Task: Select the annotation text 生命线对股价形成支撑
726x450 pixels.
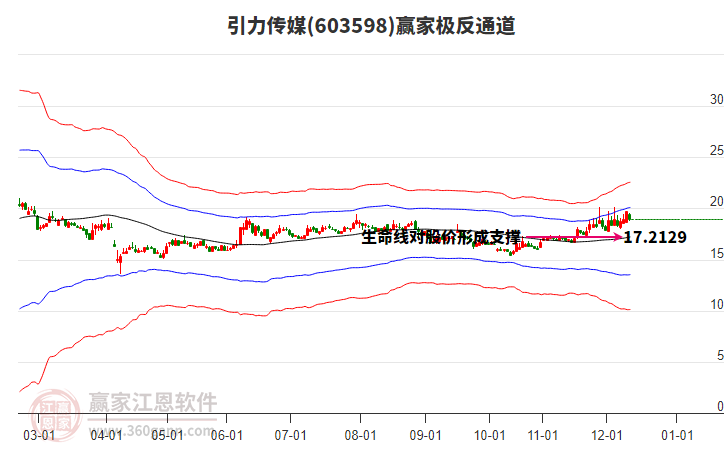Action: (441, 238)
